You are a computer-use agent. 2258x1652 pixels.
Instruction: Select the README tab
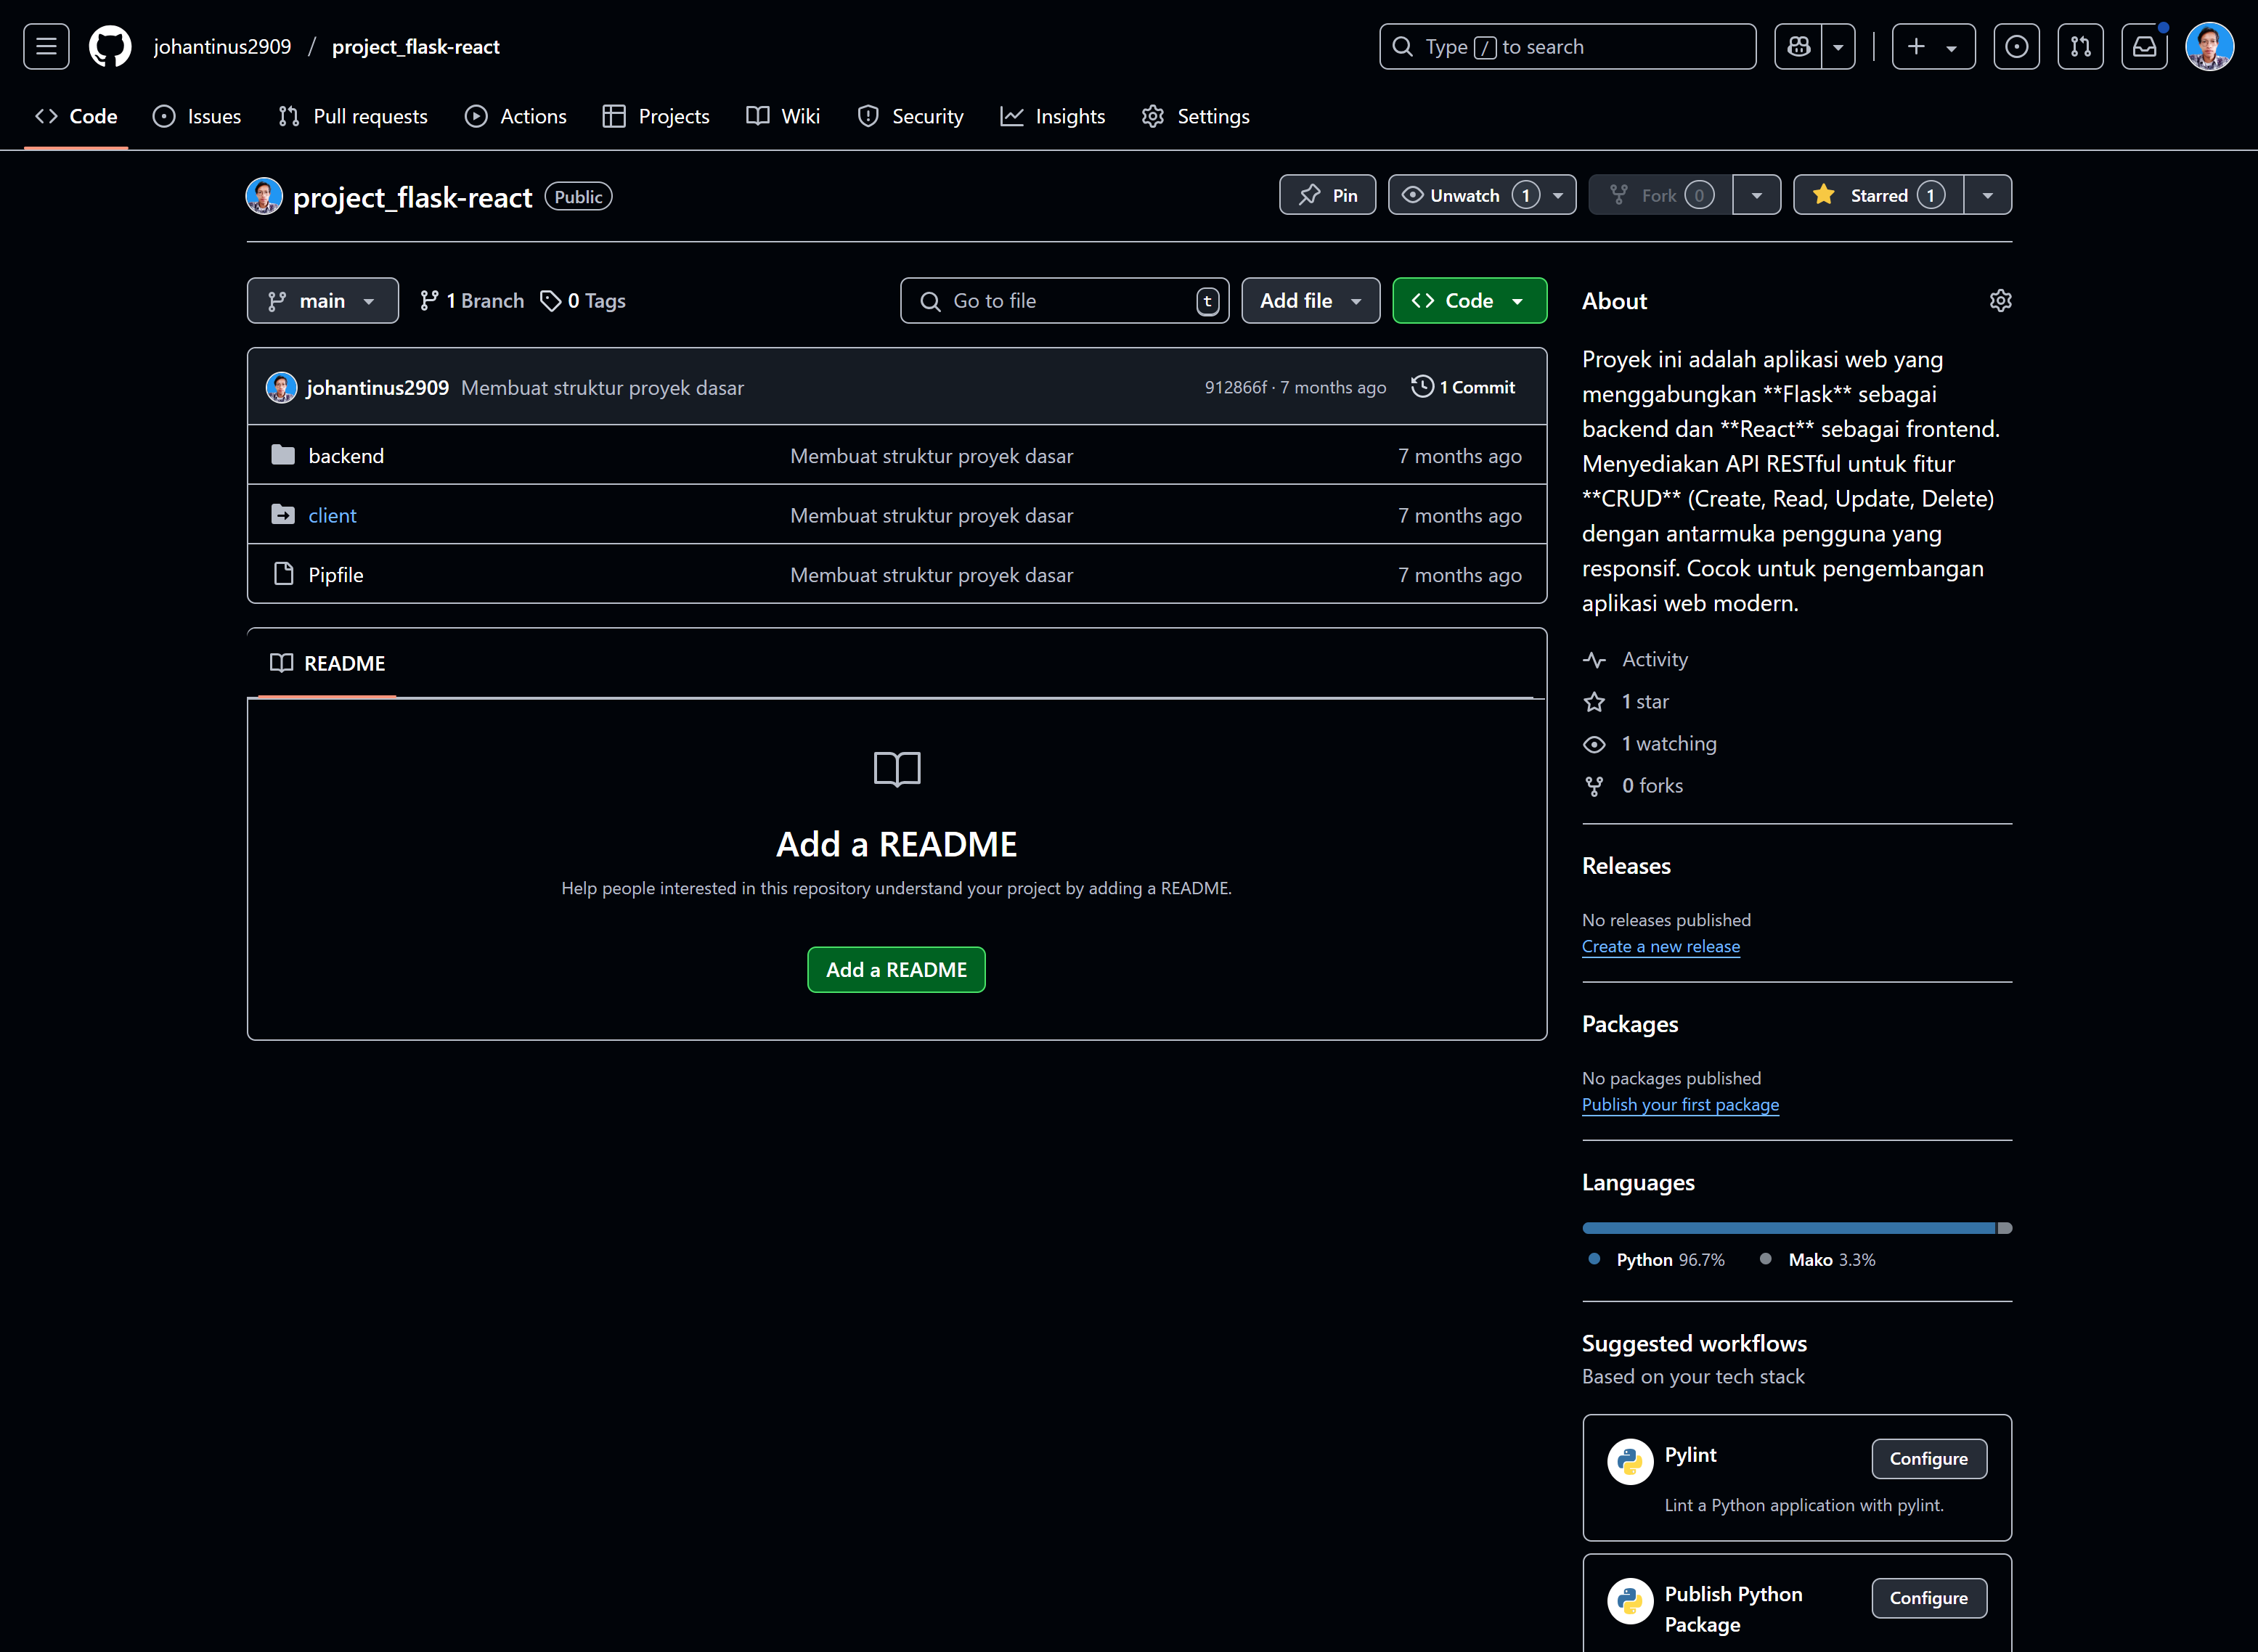(328, 663)
